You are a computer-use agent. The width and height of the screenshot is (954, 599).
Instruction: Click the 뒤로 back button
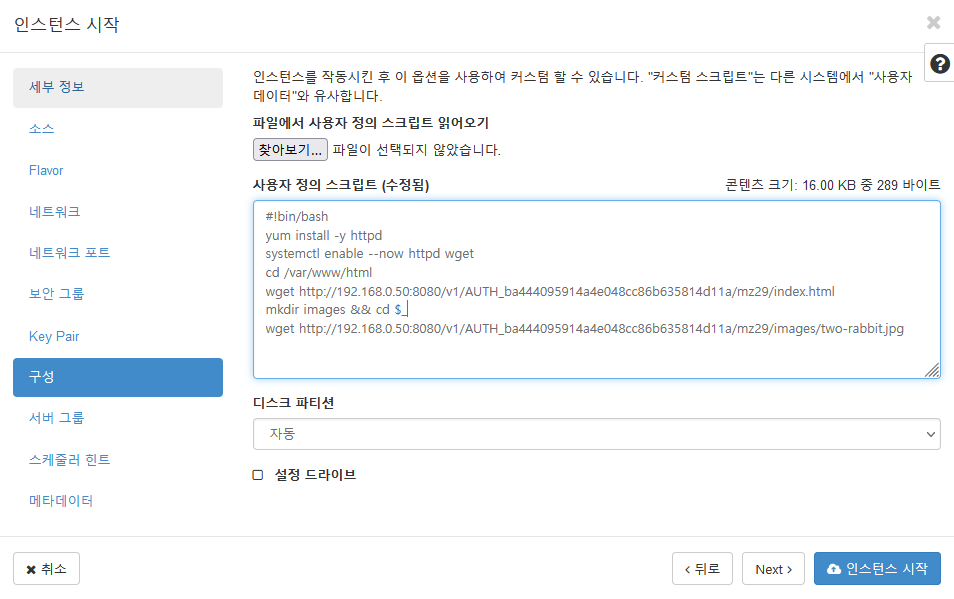tap(702, 569)
